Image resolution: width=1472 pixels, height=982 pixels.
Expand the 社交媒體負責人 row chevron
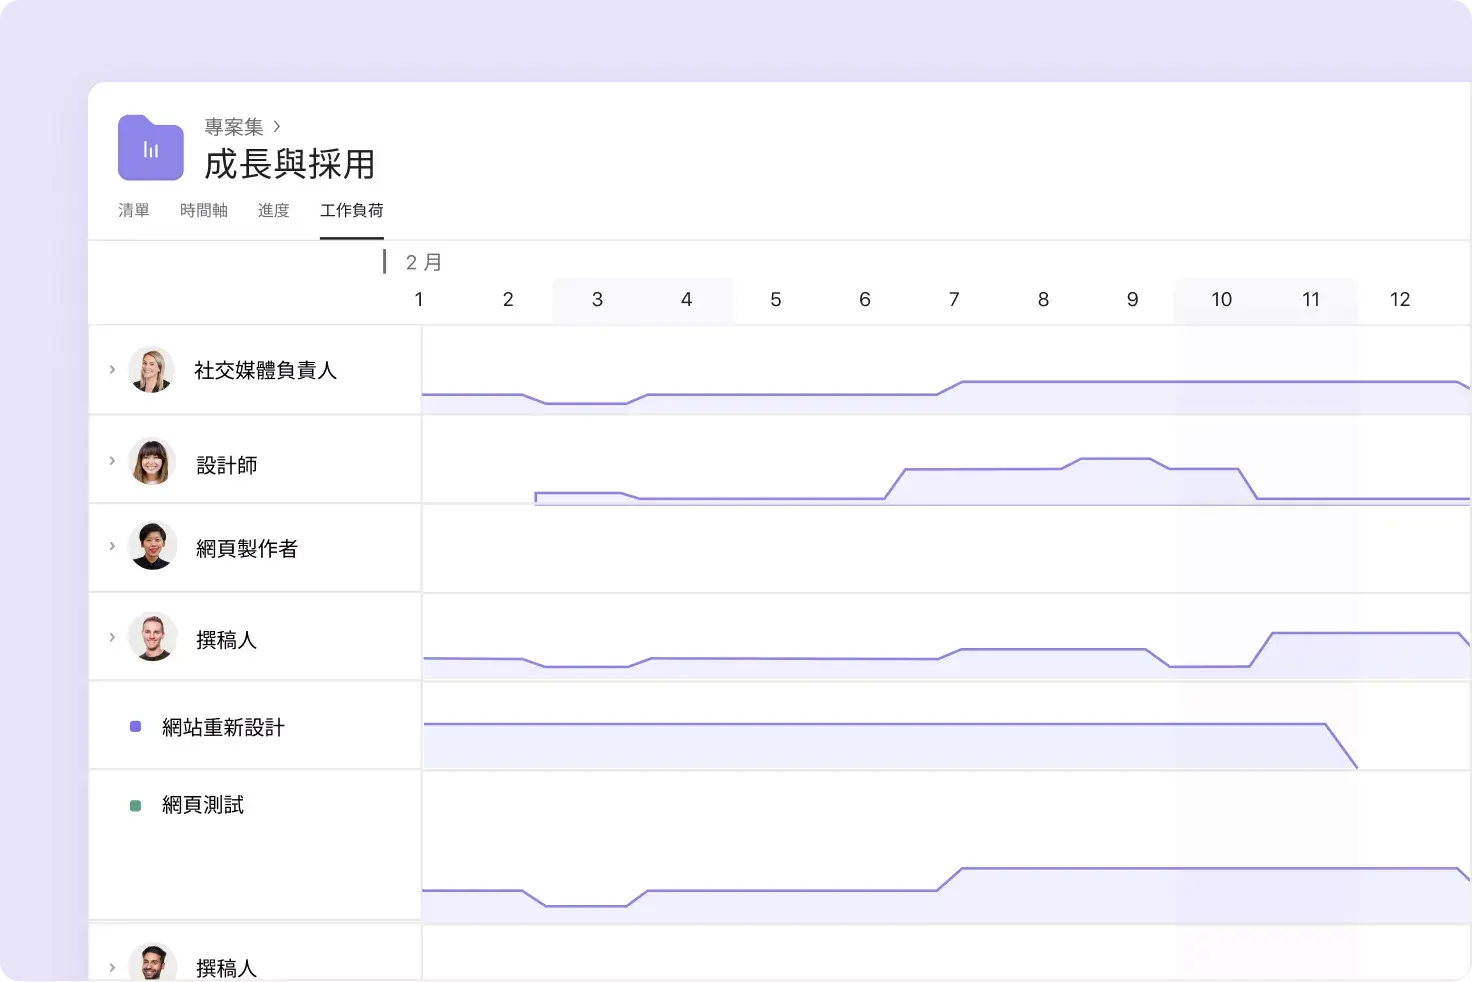pos(111,369)
